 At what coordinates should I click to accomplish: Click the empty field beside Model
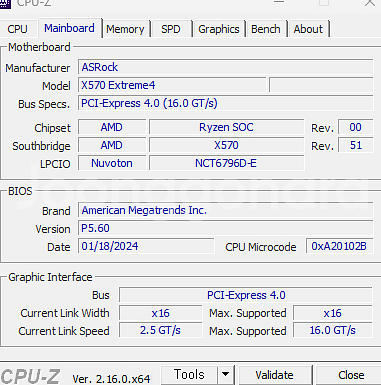321,85
